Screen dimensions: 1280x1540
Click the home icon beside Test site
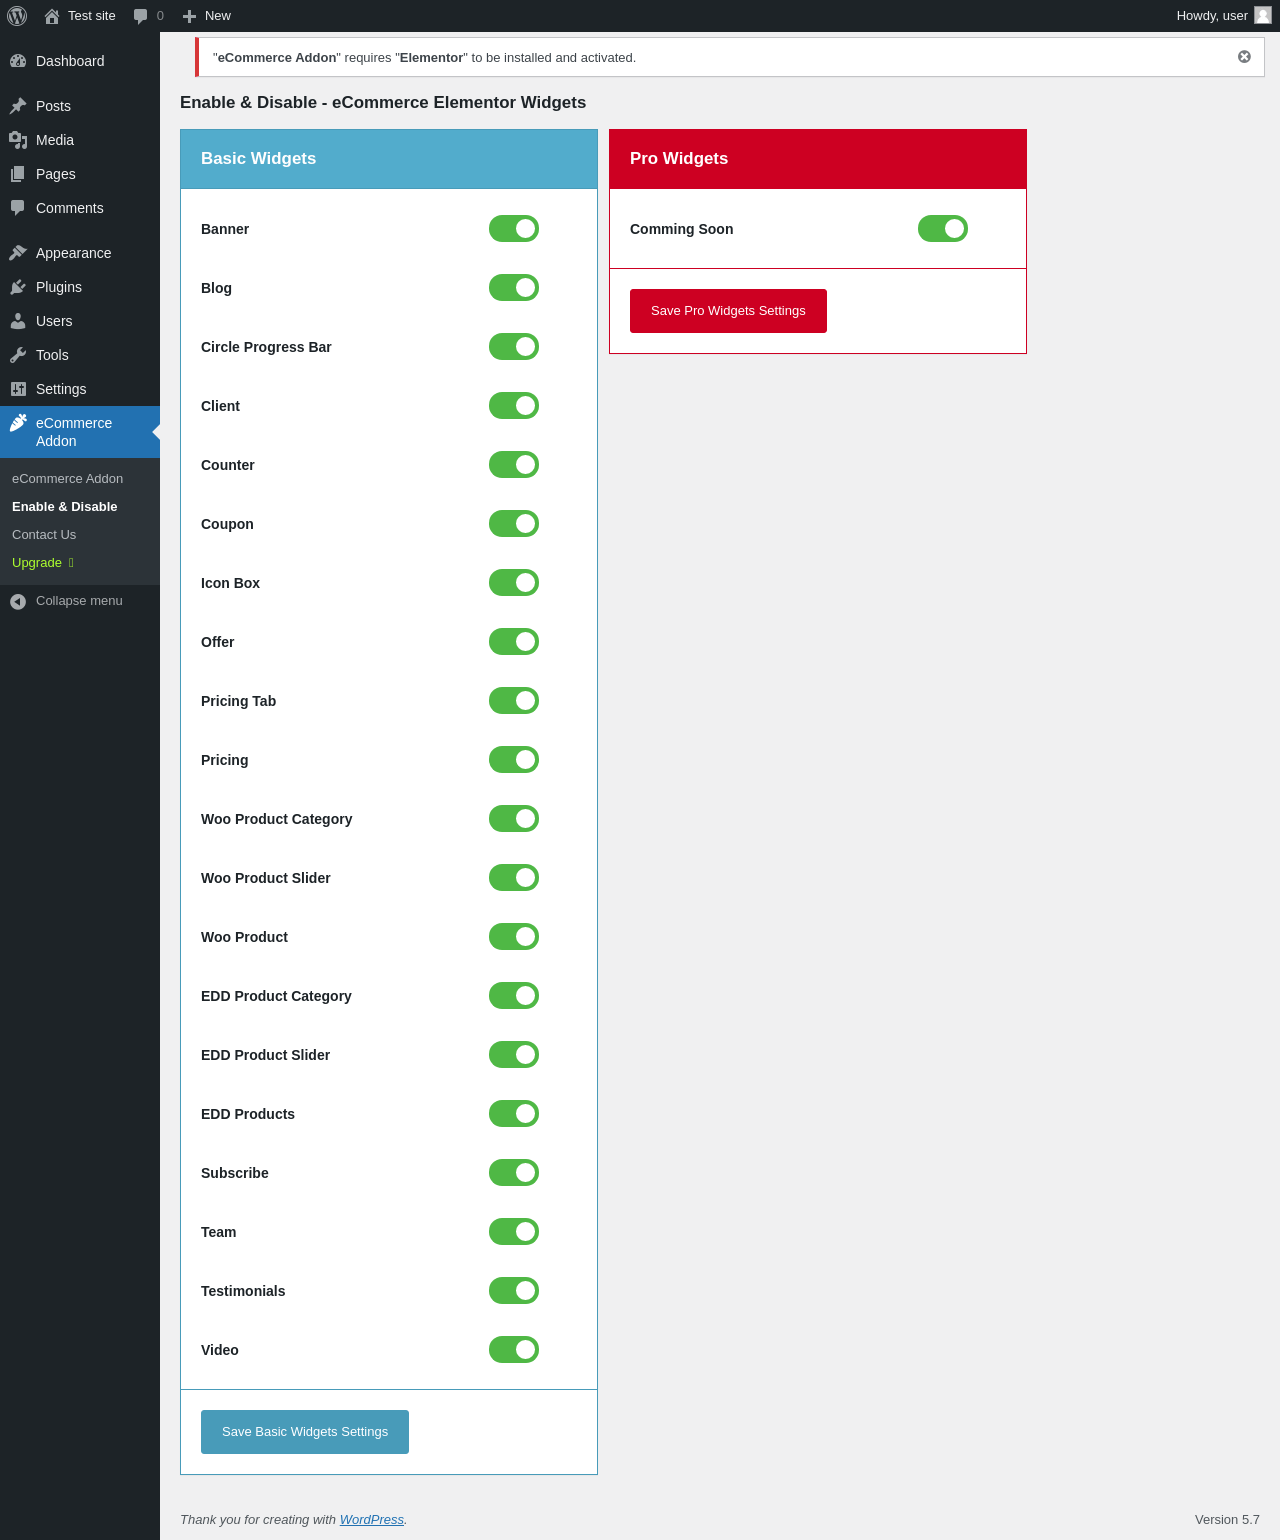tap(52, 16)
